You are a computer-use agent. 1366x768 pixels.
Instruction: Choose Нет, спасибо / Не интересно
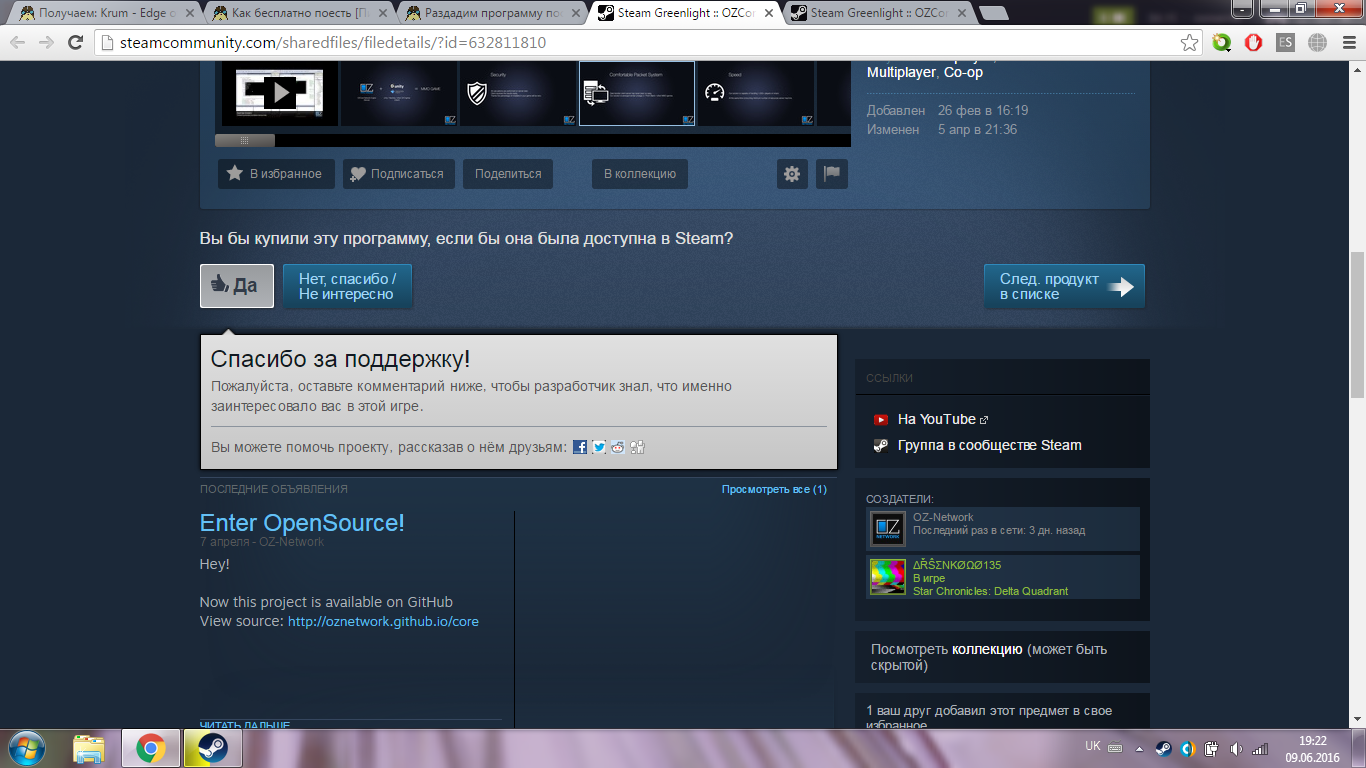point(347,286)
